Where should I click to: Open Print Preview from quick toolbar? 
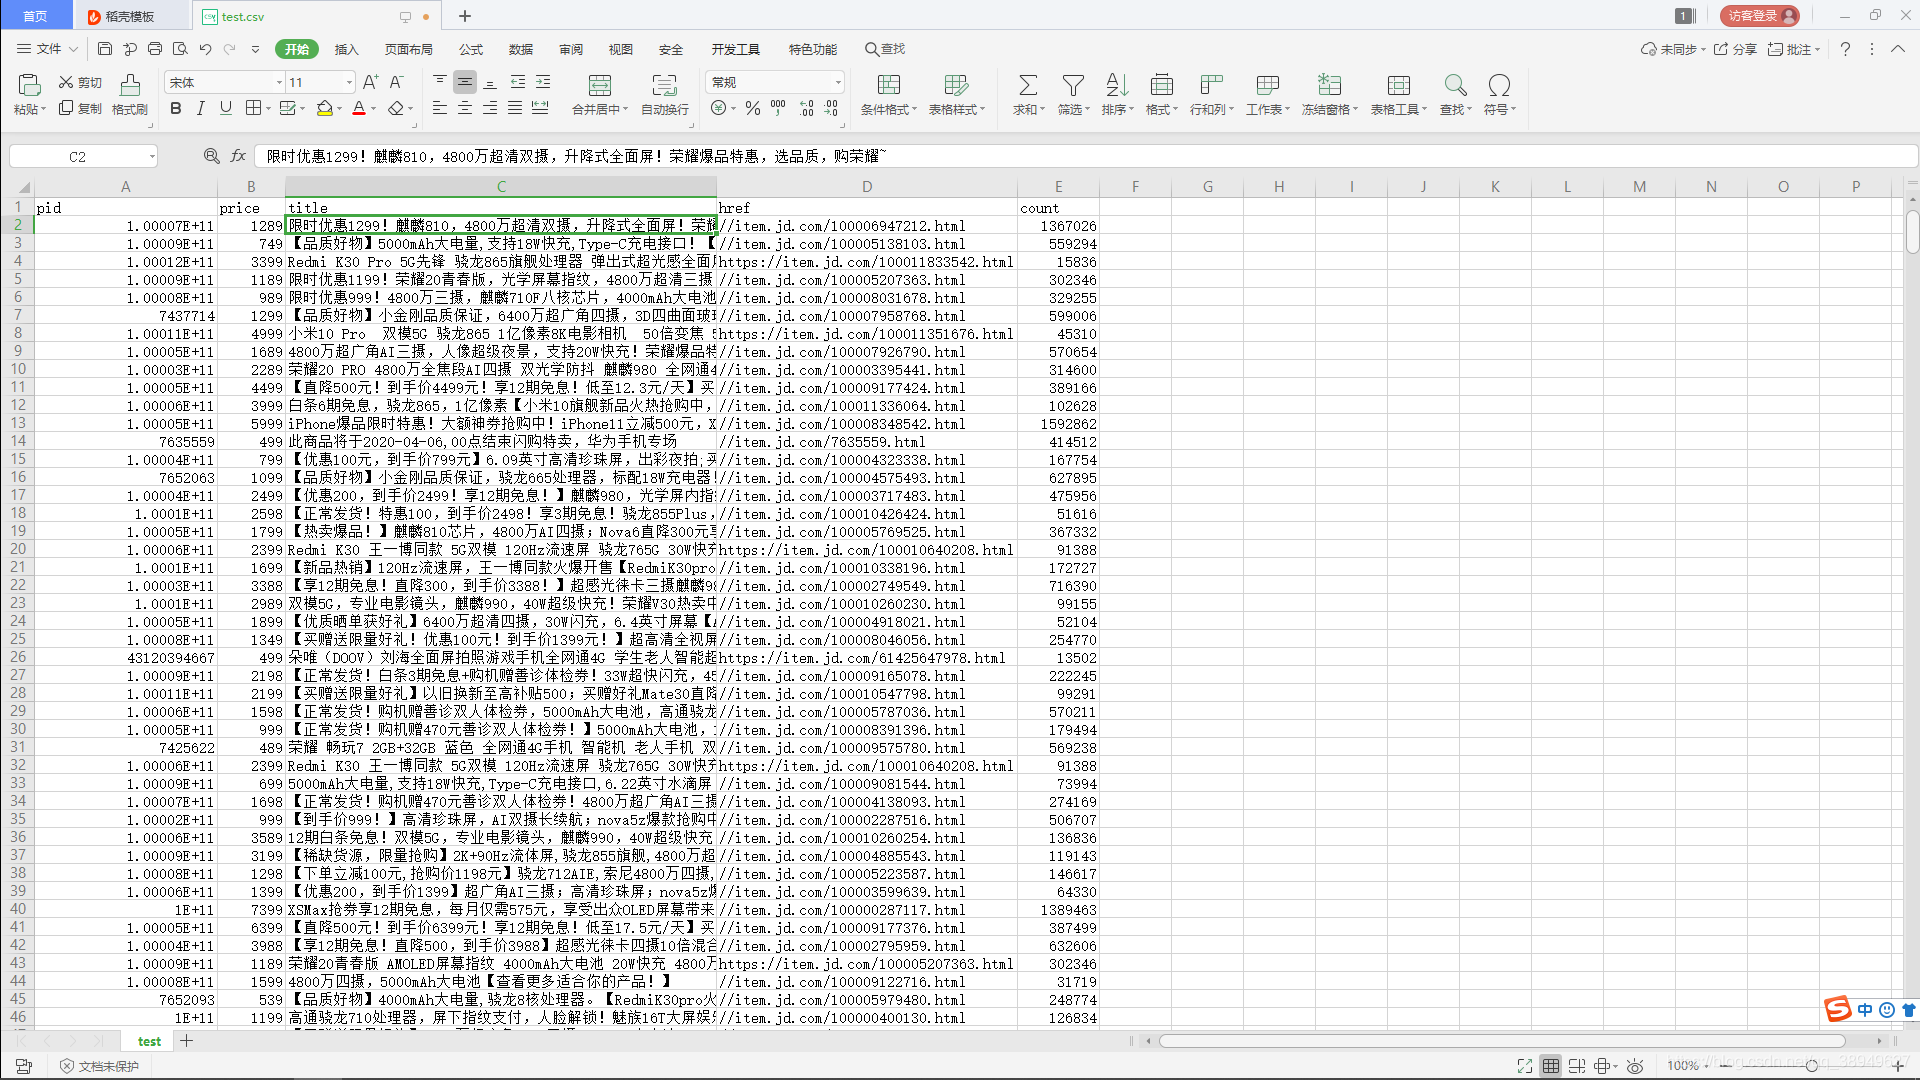click(x=180, y=49)
